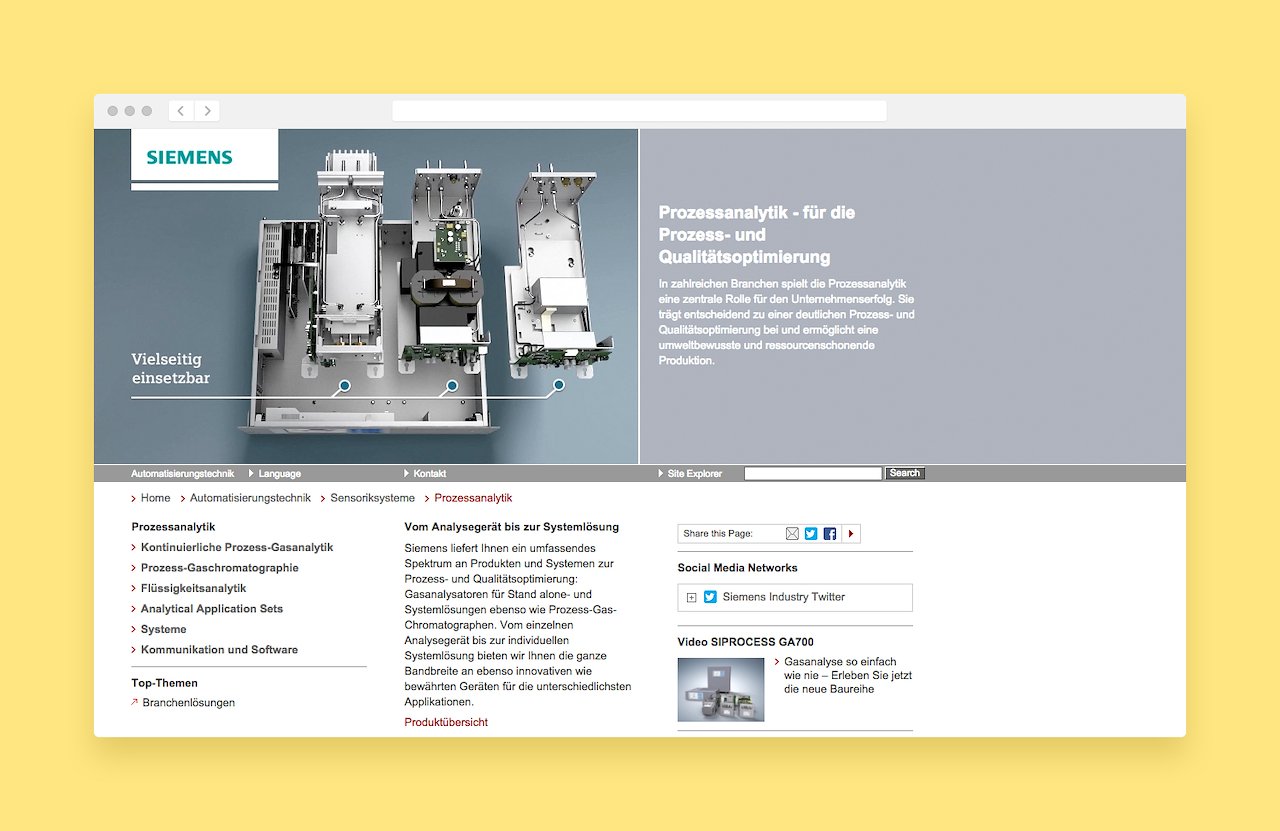1280x831 pixels.
Task: Click the 'Top-Themen' heading
Action: click(x=165, y=684)
